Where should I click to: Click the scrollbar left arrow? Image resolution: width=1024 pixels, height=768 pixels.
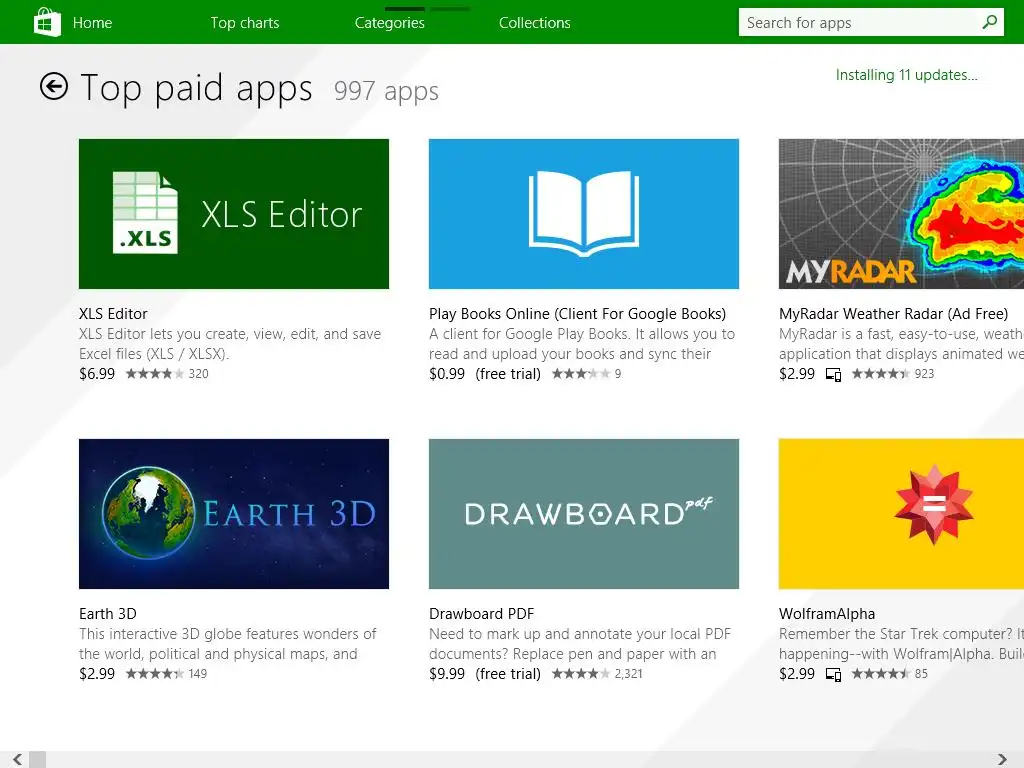pyautogui.click(x=16, y=759)
